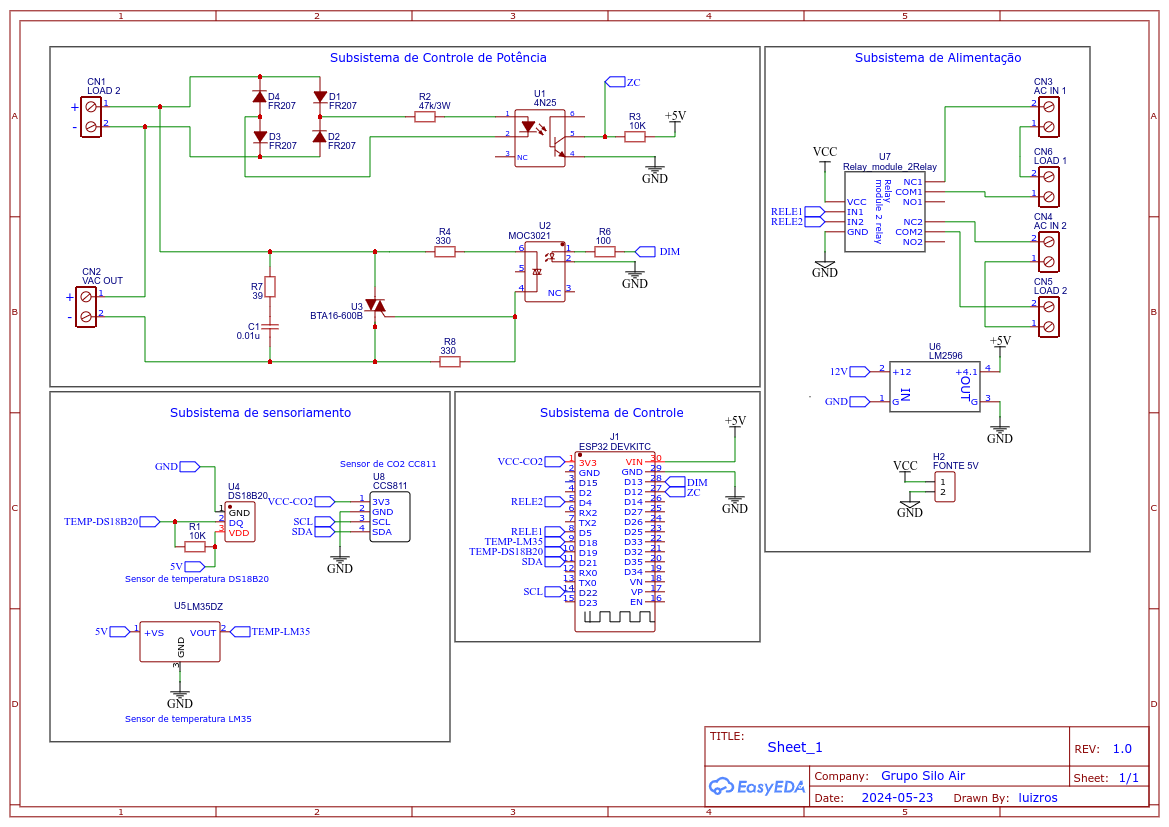Click the D4 FR207 diode symbol
1169x827 pixels.
point(259,97)
